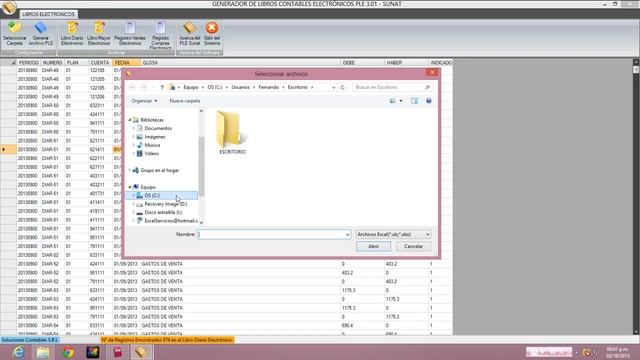Go back in the file dialog
The image size is (640, 360).
132,87
